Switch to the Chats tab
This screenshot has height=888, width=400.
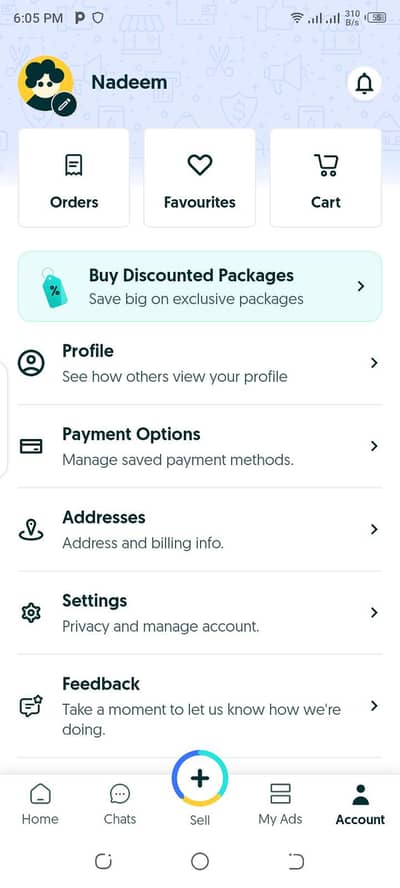pos(120,804)
